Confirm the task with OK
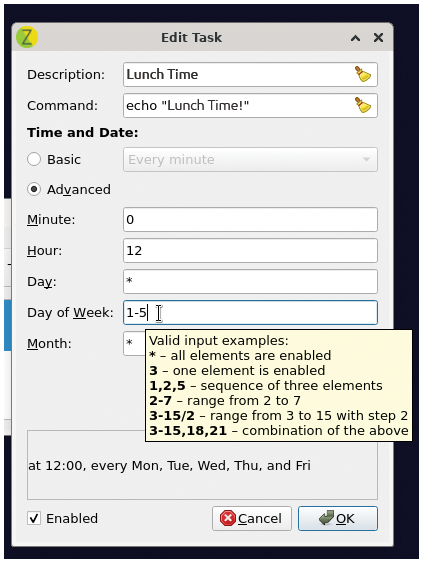This screenshot has height=563, width=423. point(338,518)
